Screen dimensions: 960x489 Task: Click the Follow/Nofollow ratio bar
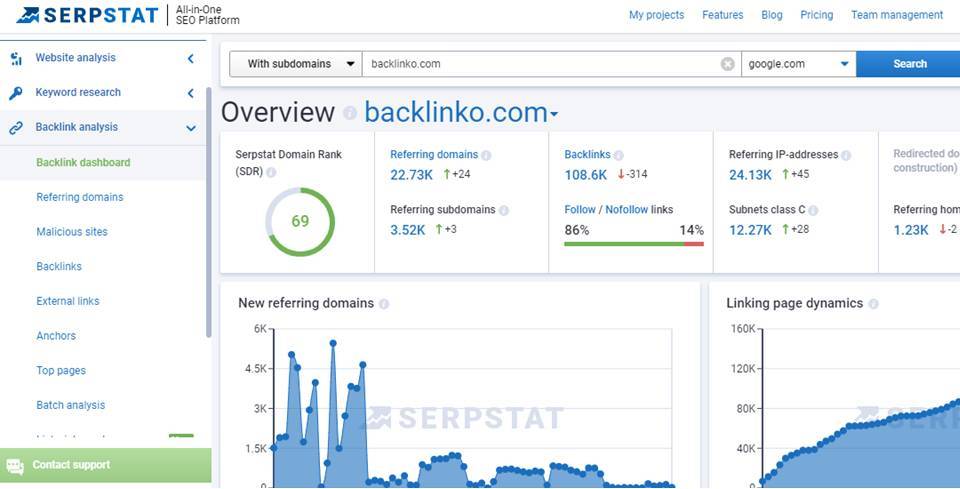[x=634, y=244]
